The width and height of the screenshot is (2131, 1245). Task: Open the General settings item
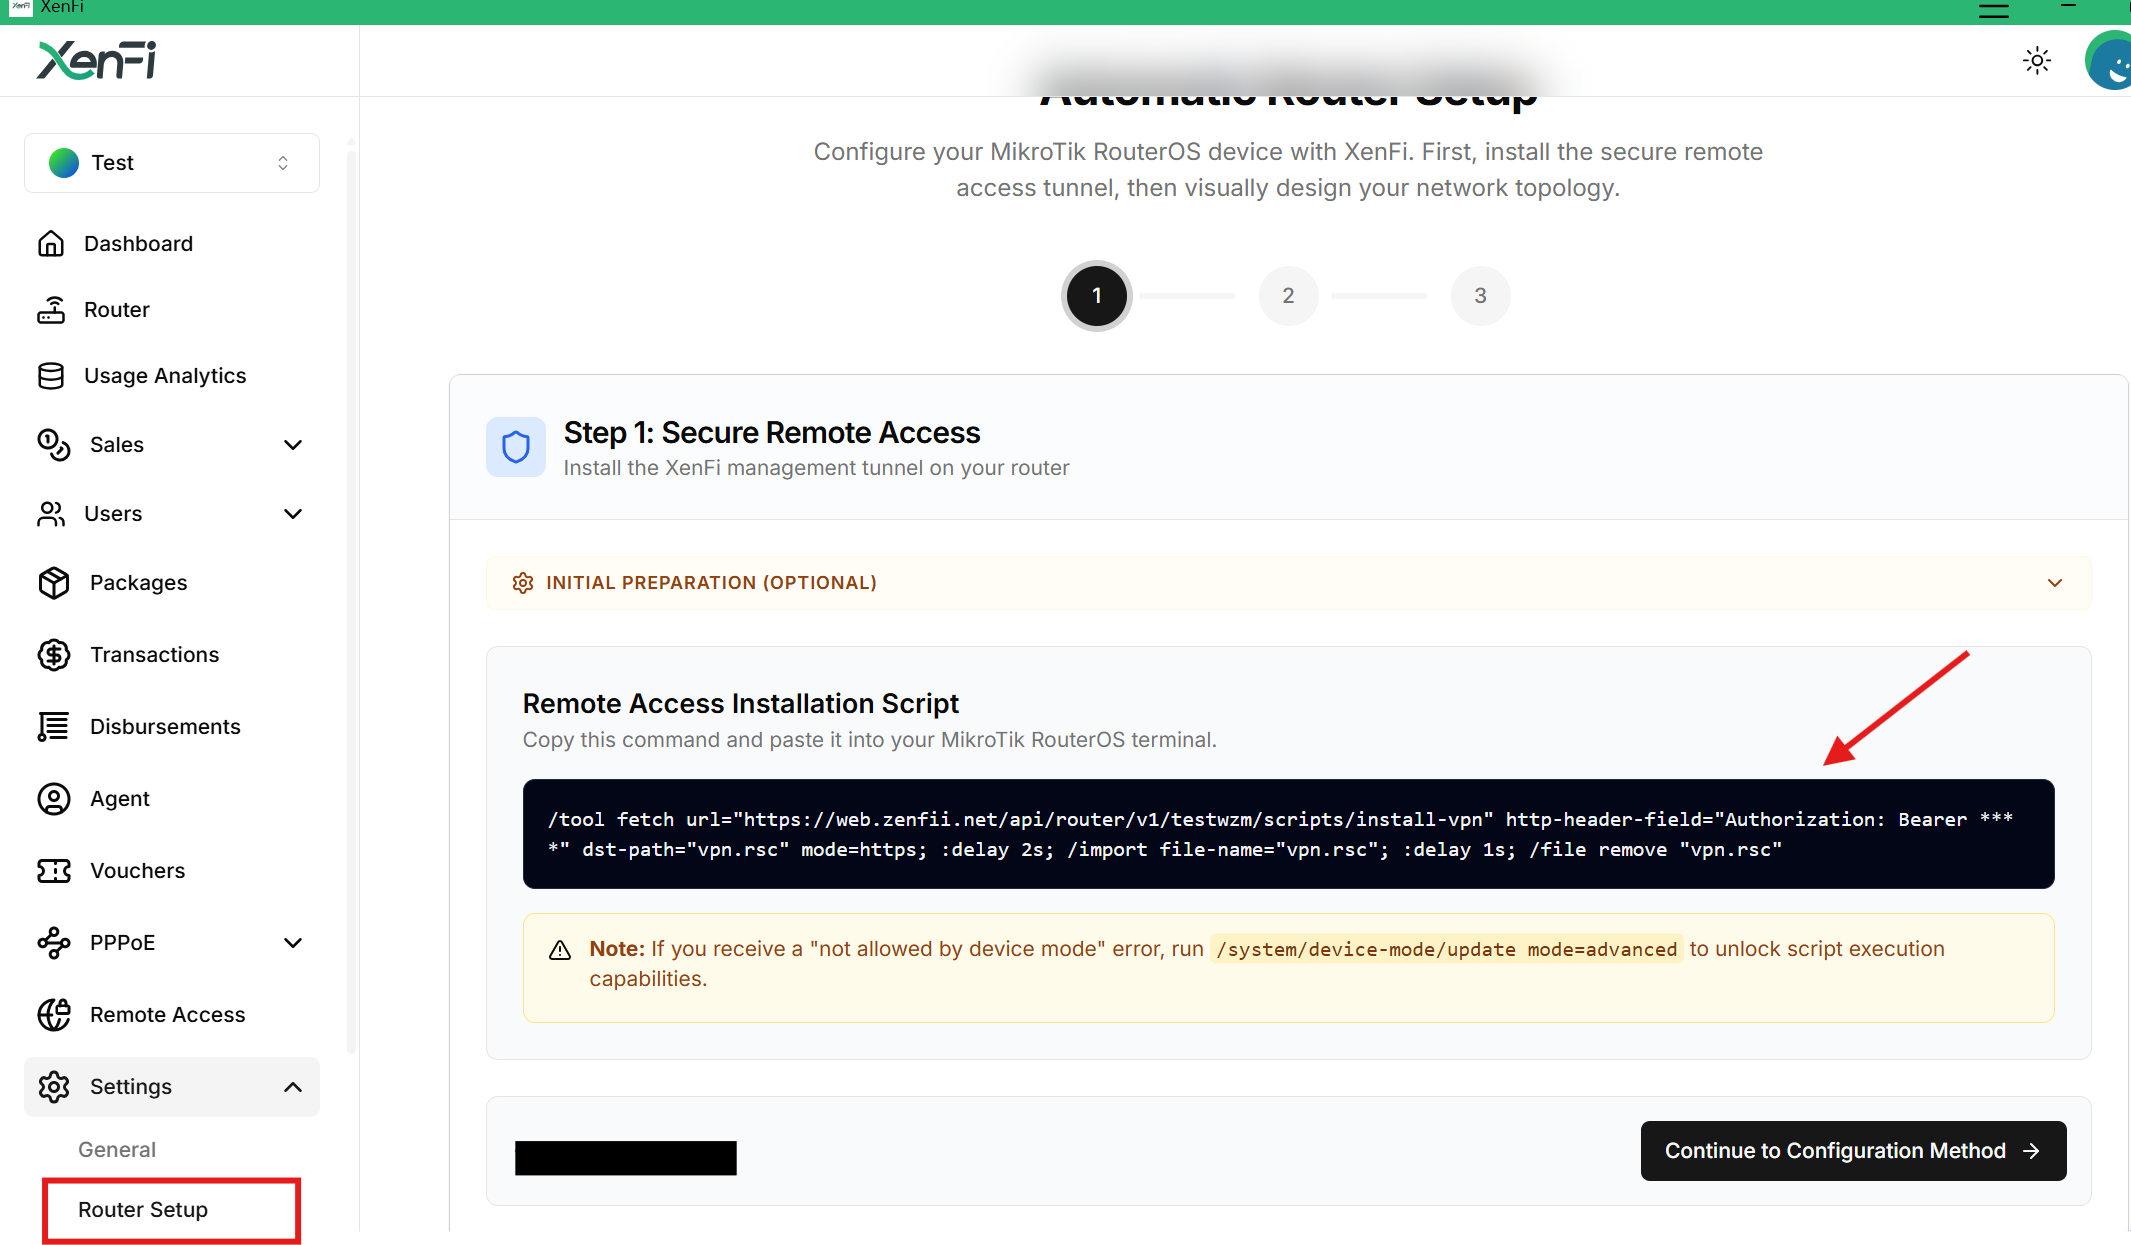coord(117,1150)
